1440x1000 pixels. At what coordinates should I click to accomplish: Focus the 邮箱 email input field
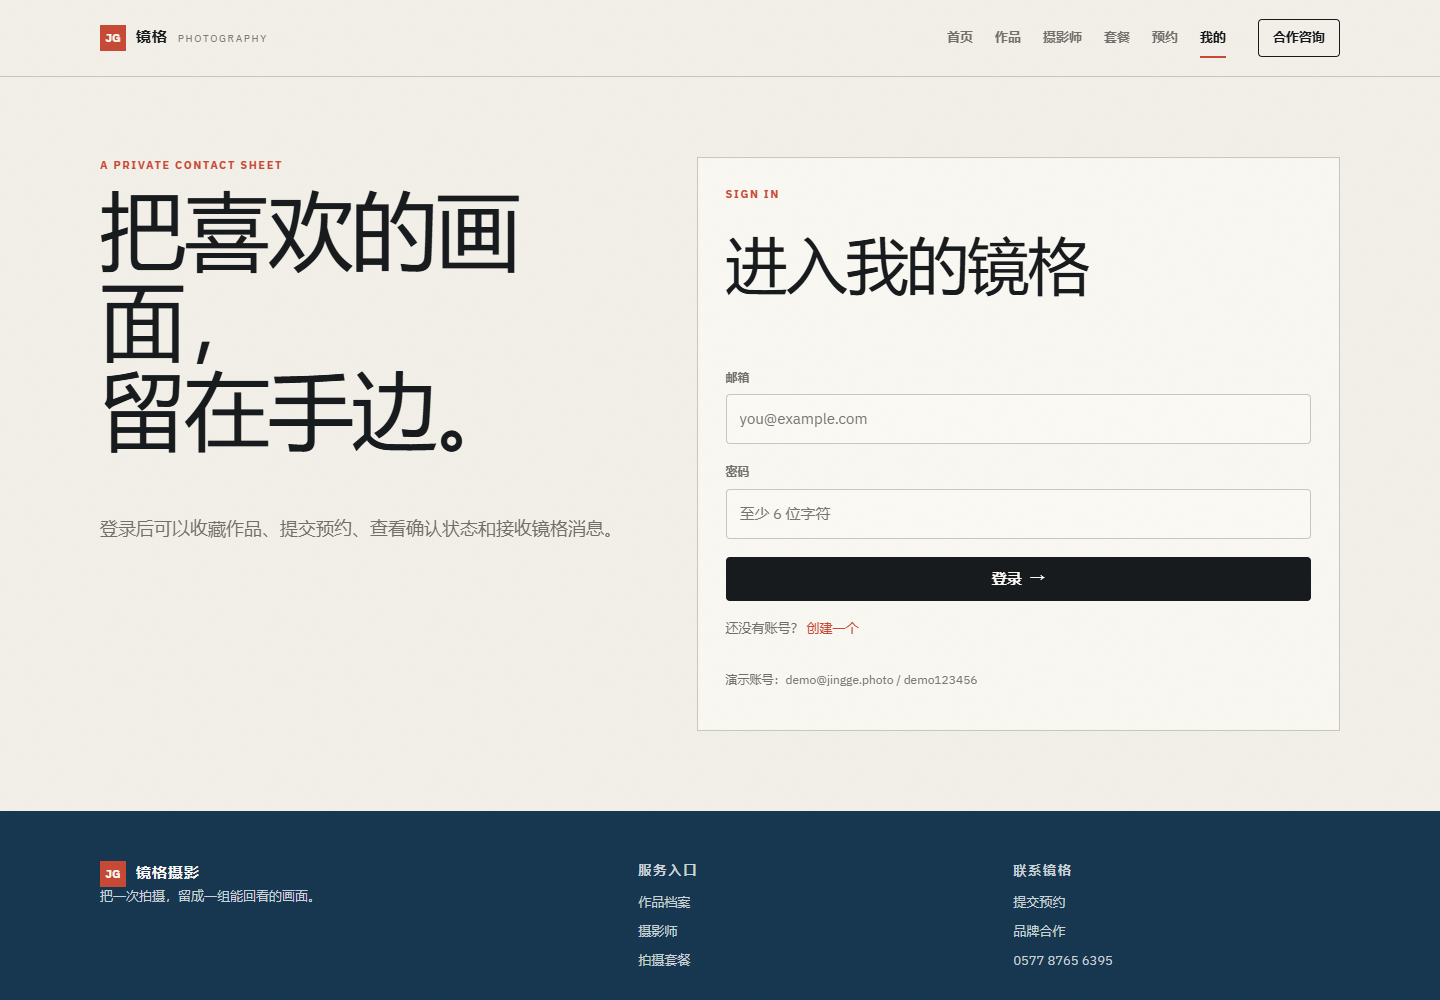1018,419
